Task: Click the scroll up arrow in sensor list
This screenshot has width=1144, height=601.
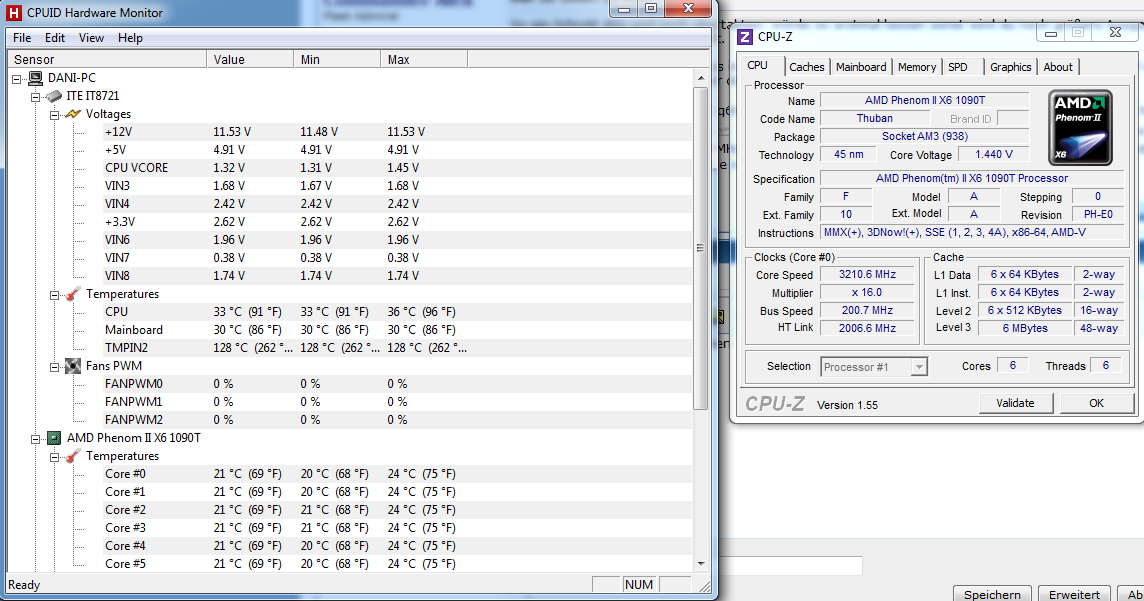Action: pyautogui.click(x=700, y=78)
